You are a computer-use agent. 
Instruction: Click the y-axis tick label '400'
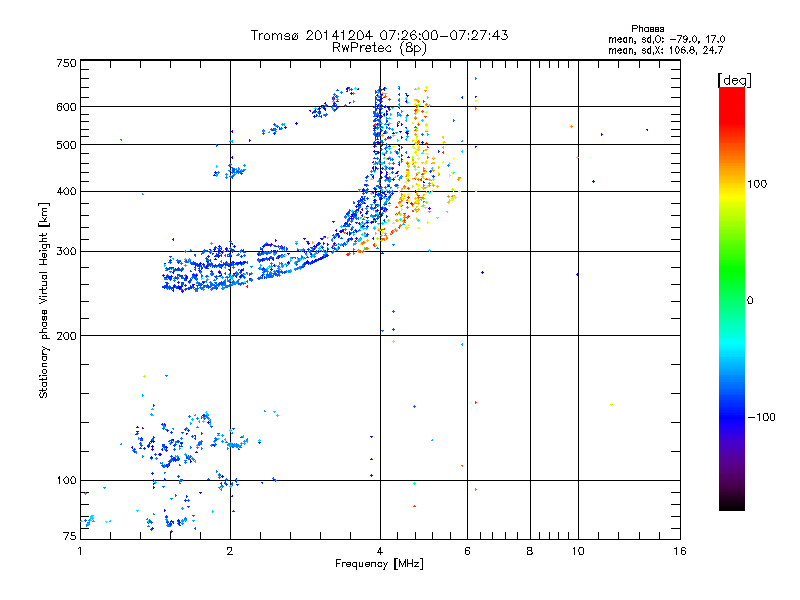[66, 192]
